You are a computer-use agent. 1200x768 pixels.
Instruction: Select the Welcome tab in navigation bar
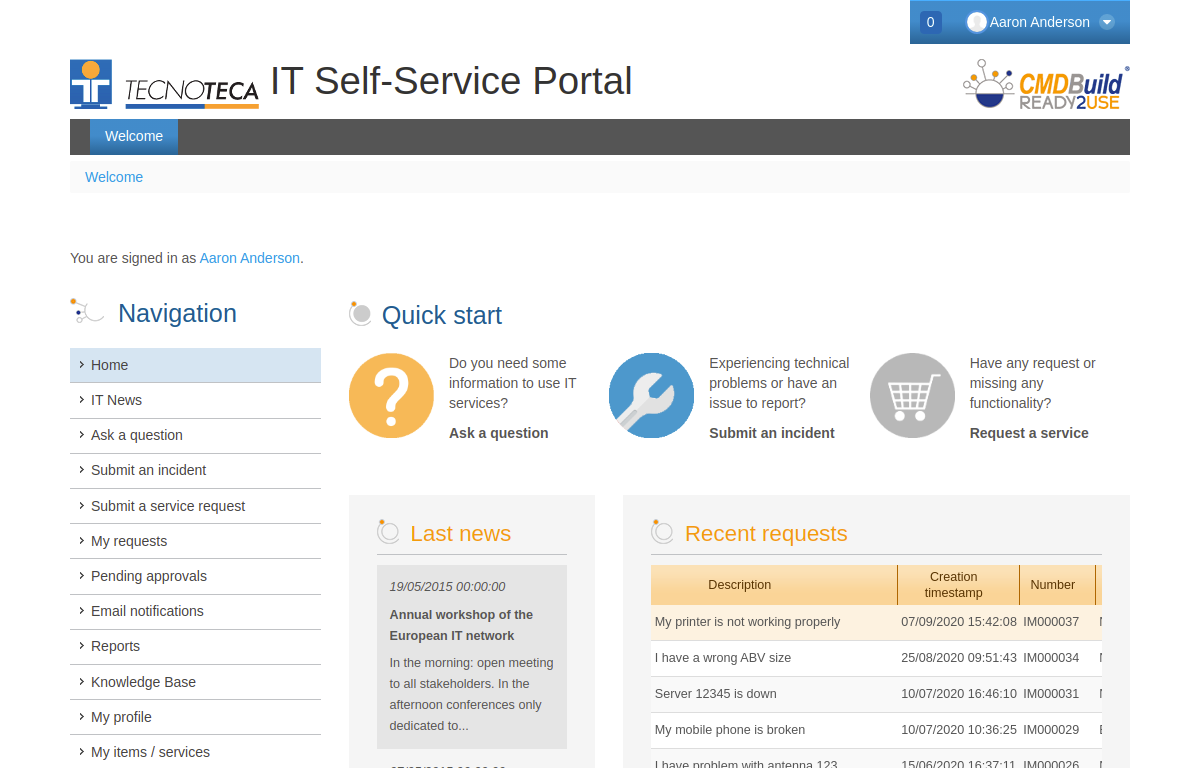pyautogui.click(x=134, y=137)
